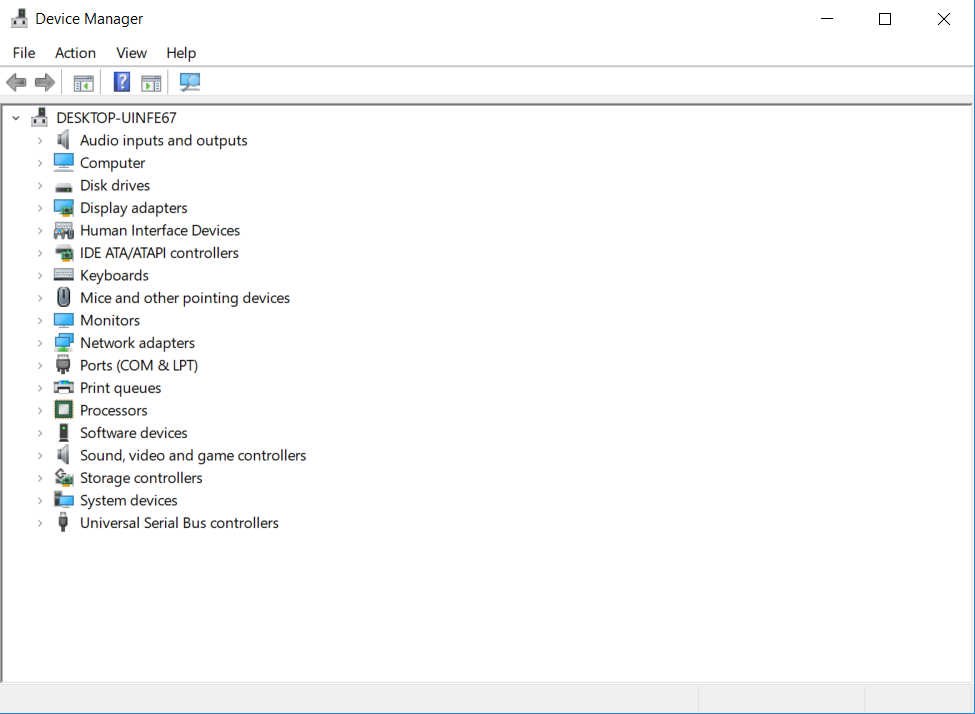Image resolution: width=975 pixels, height=714 pixels.
Task: Expand Mice and other pointing devices chevron
Action: click(x=40, y=298)
